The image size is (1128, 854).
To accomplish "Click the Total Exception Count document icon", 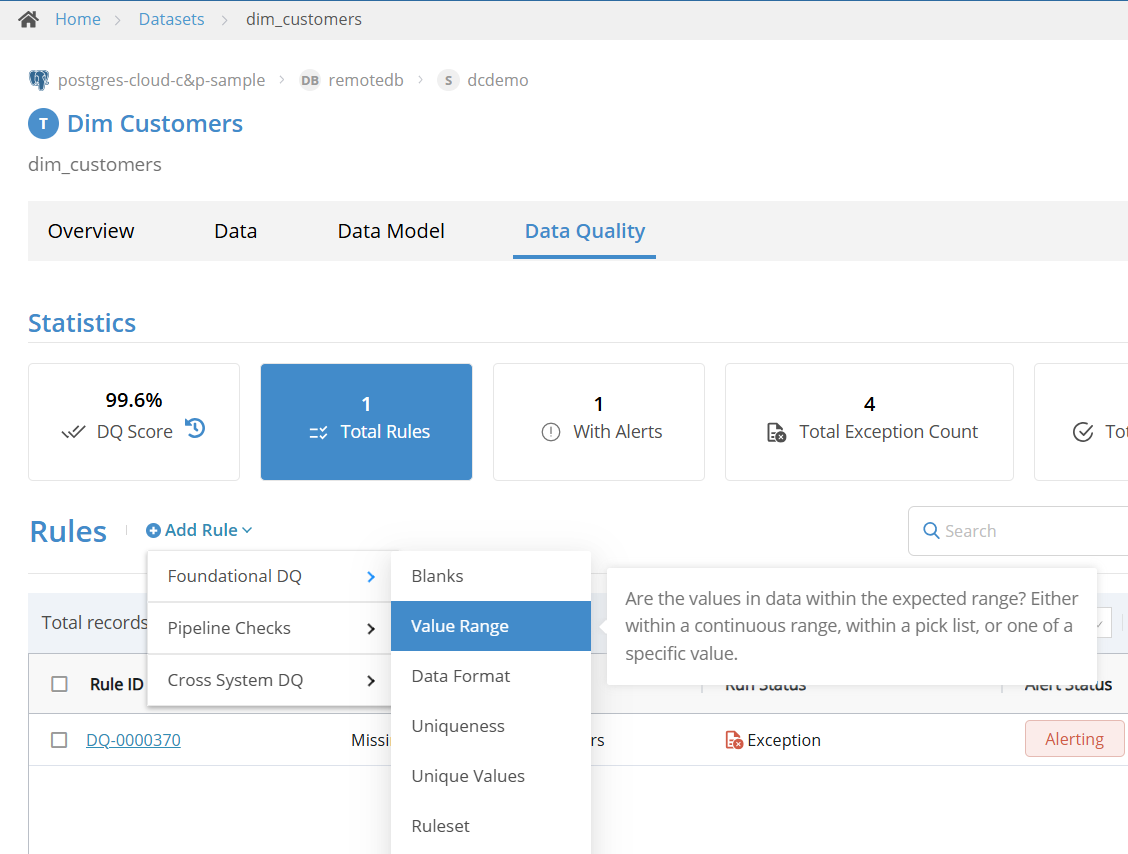I will [x=776, y=432].
